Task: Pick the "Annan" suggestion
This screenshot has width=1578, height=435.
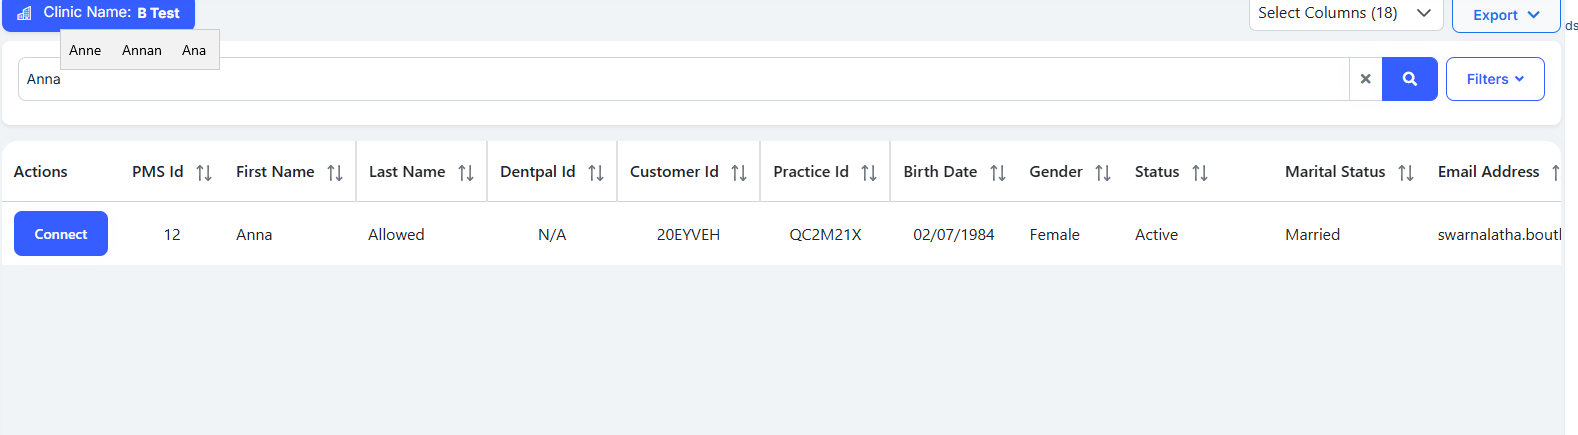Action: pos(142,50)
